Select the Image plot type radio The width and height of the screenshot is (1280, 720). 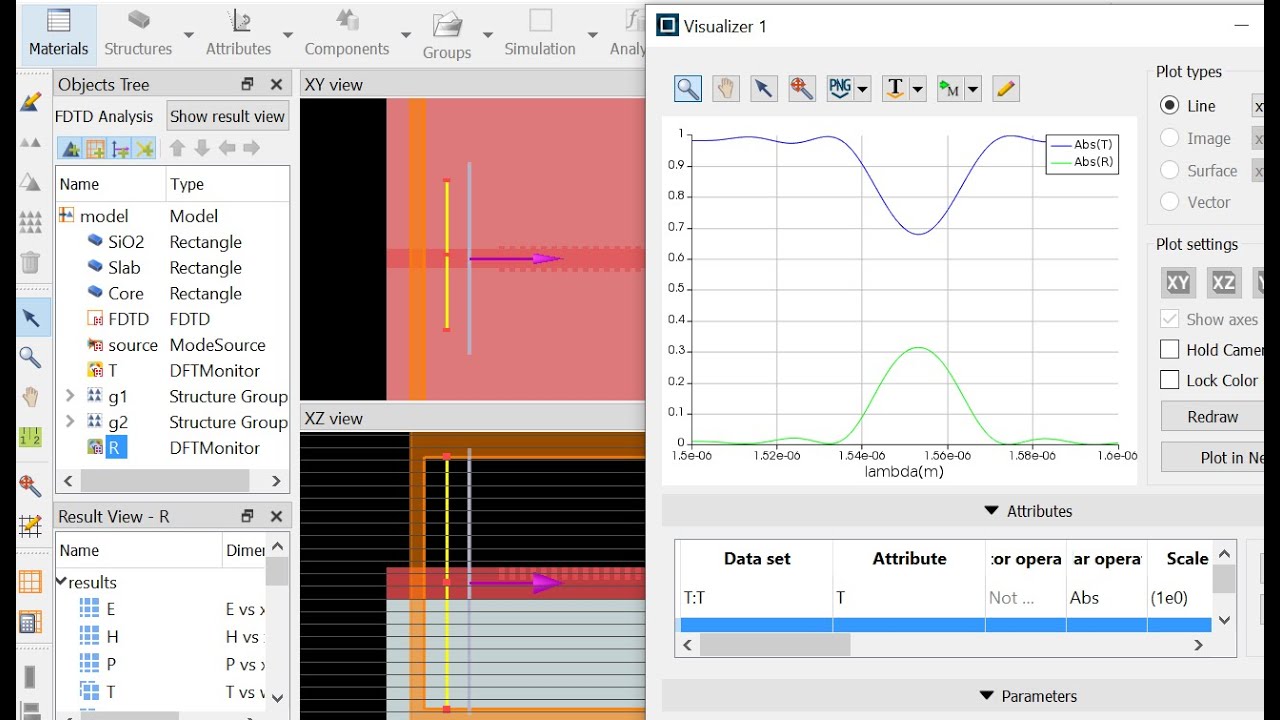pyautogui.click(x=1169, y=138)
